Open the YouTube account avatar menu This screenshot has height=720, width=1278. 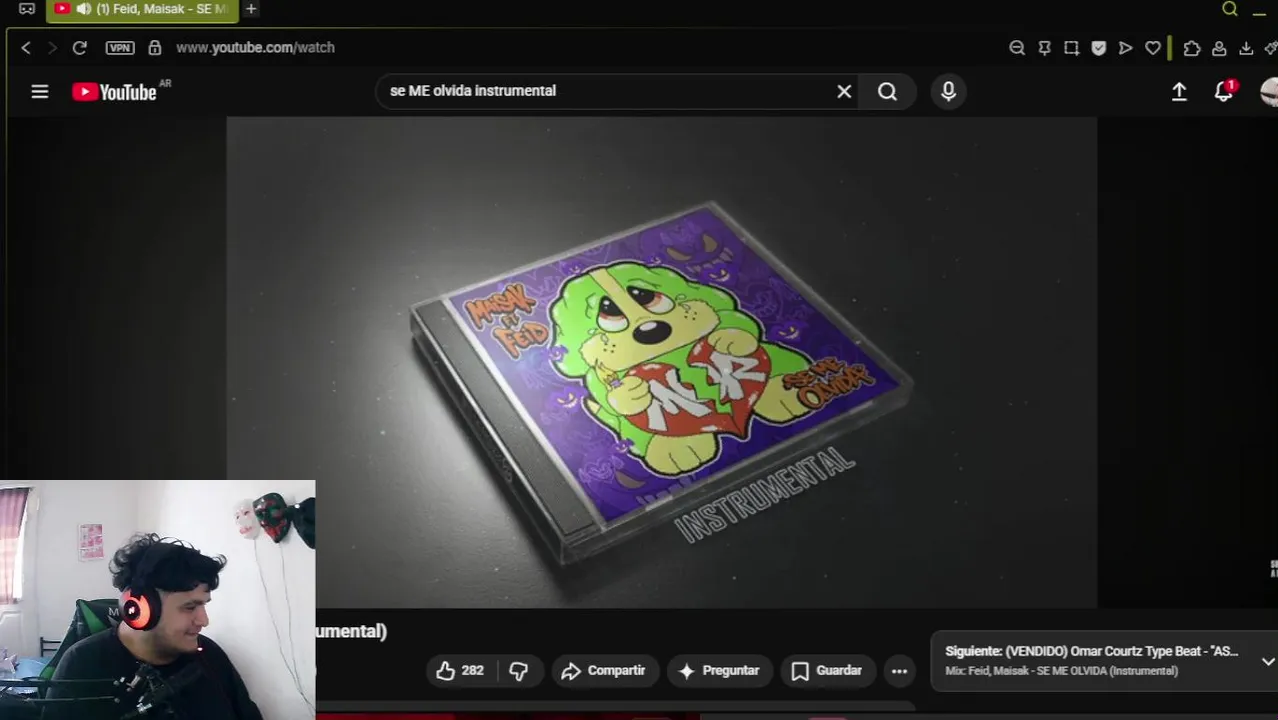click(x=1269, y=91)
